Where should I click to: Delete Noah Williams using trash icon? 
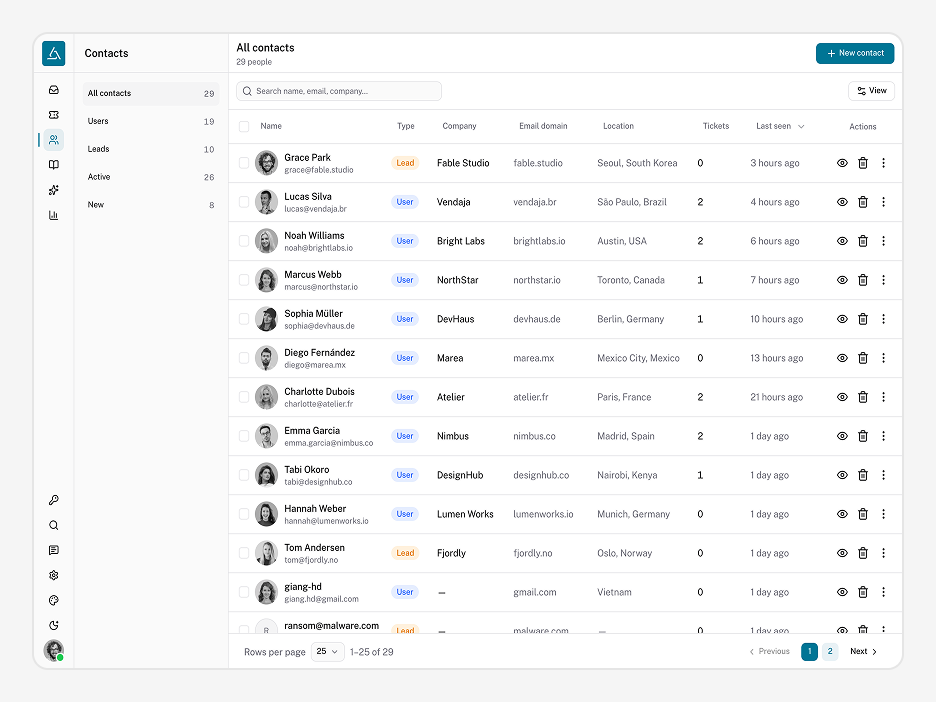(x=863, y=241)
